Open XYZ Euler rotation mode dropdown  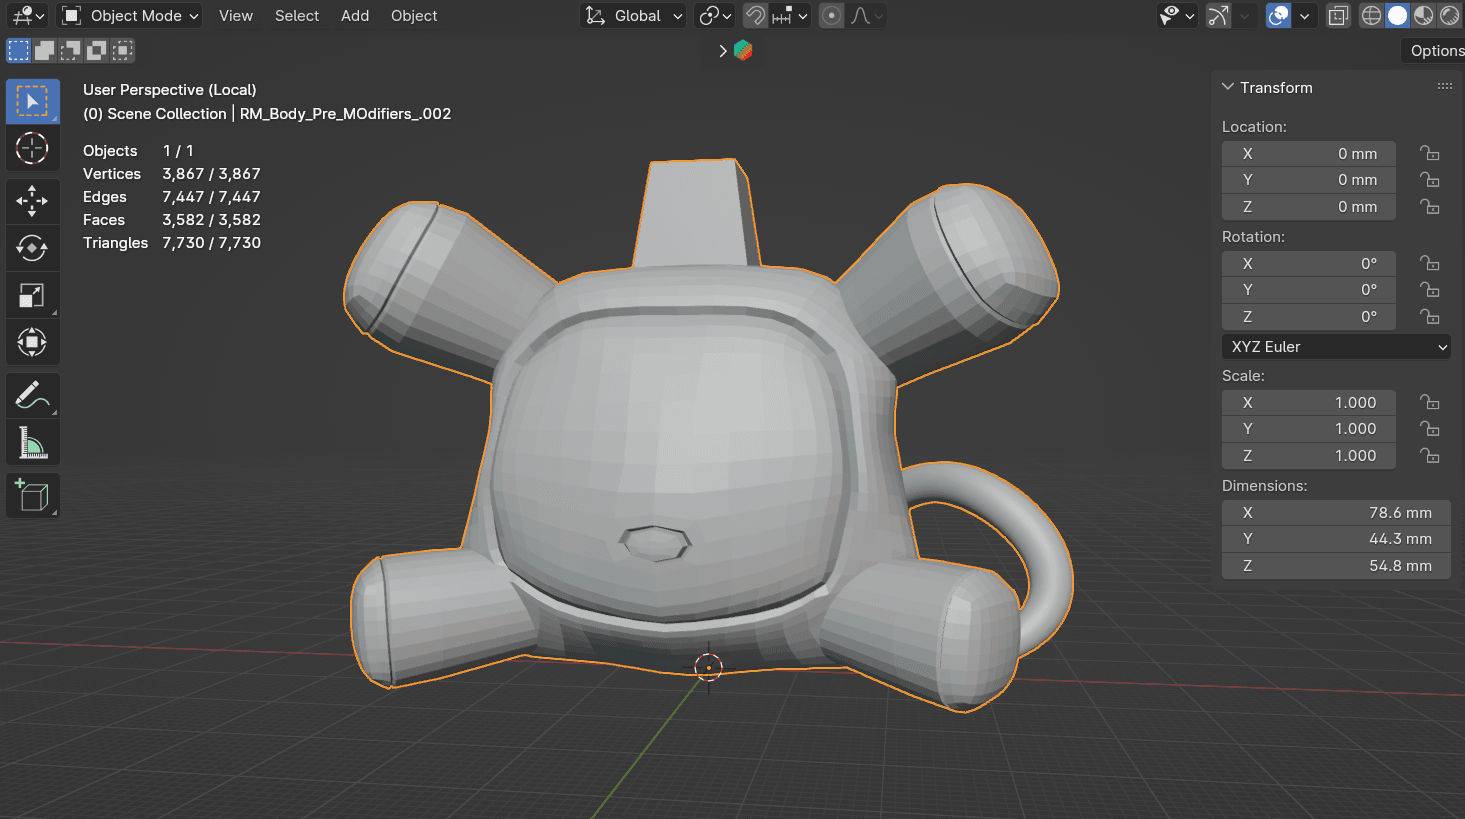coord(1336,347)
